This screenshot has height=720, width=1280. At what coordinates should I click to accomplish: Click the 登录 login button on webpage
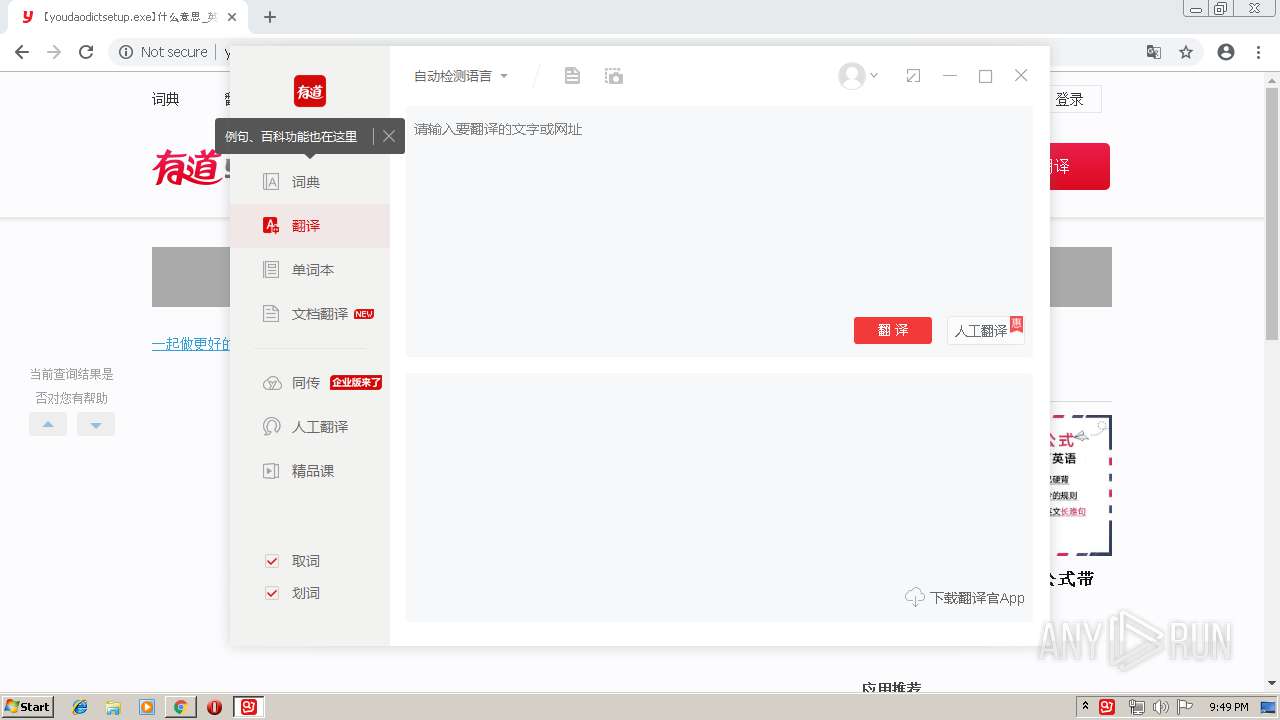point(1070,99)
